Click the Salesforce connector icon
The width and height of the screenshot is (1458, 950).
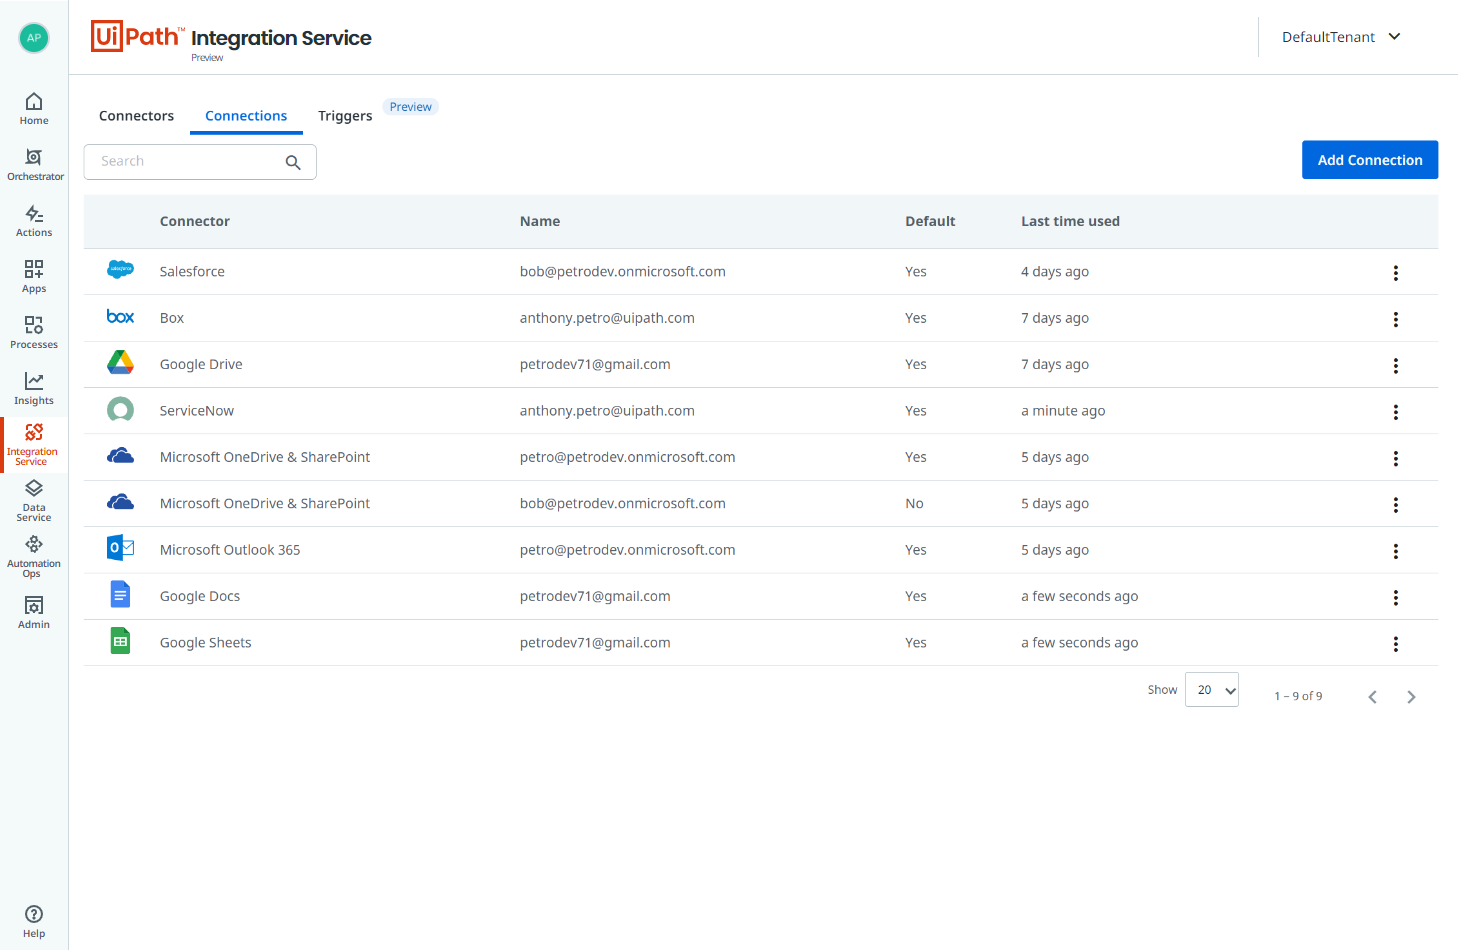120,270
